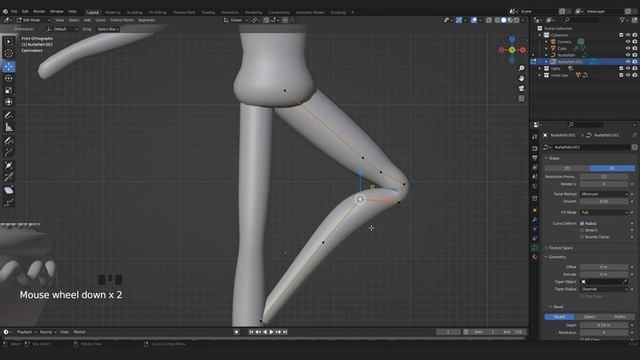Open Modifiers wrench properties tab
The height and width of the screenshot is (360, 640).
coord(535,220)
